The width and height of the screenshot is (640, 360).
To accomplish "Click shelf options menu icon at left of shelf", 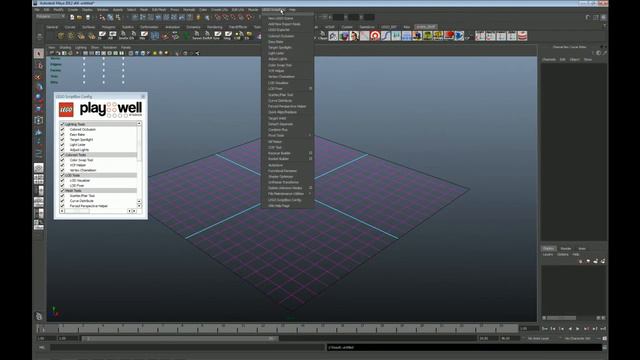I will (40, 37).
